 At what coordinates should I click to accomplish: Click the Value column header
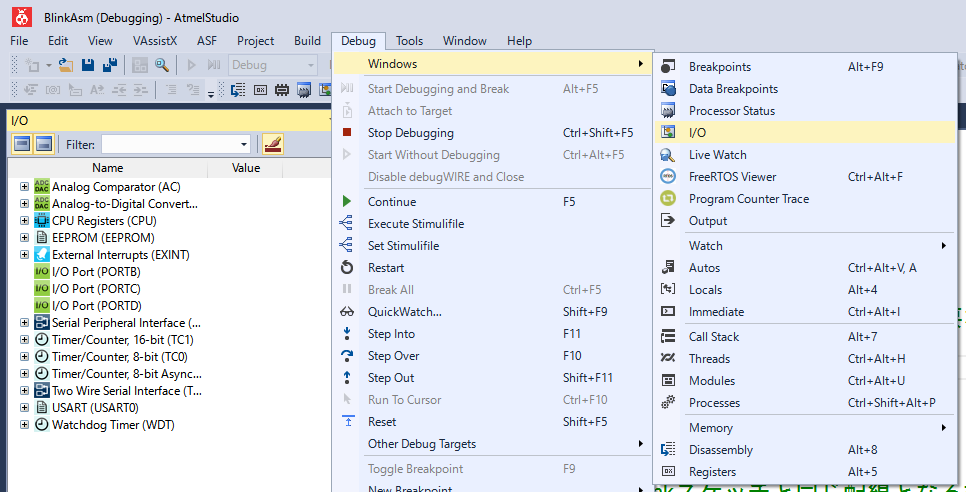(246, 167)
